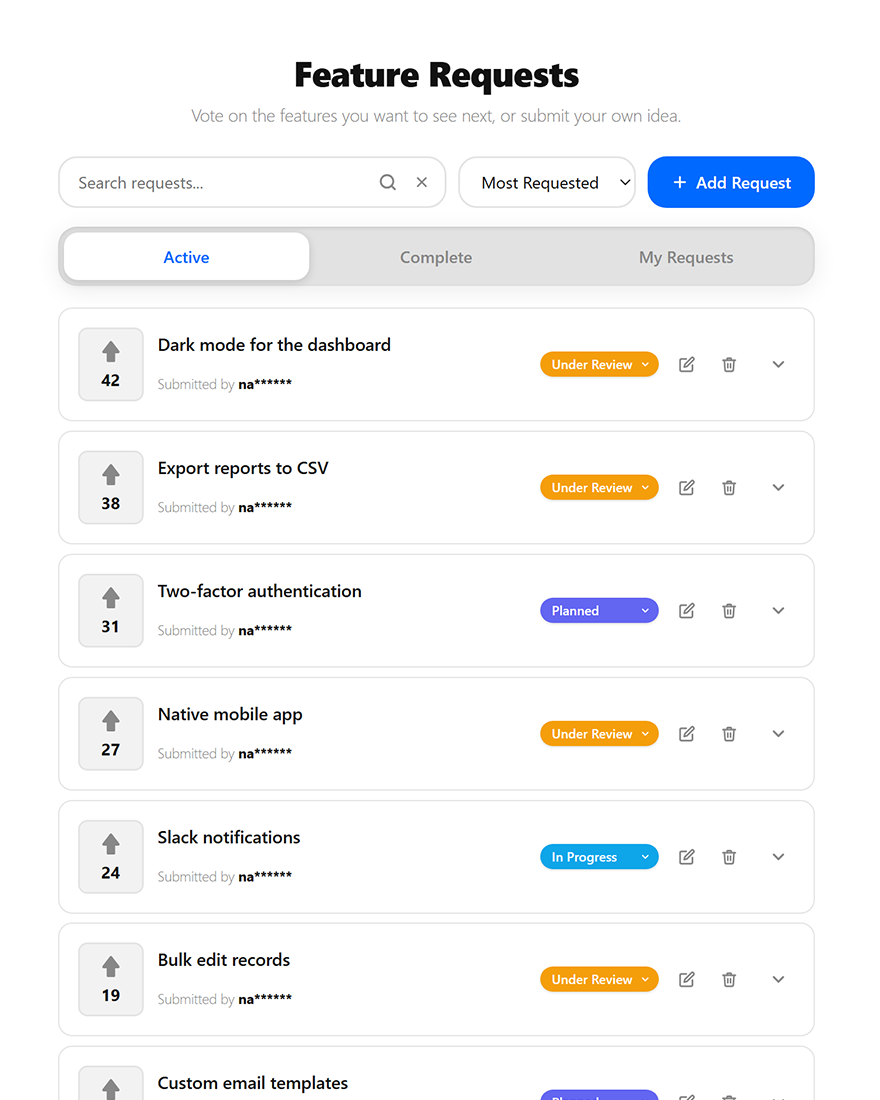The width and height of the screenshot is (880, 1100).
Task: Click the Add Request button
Action: (x=731, y=182)
